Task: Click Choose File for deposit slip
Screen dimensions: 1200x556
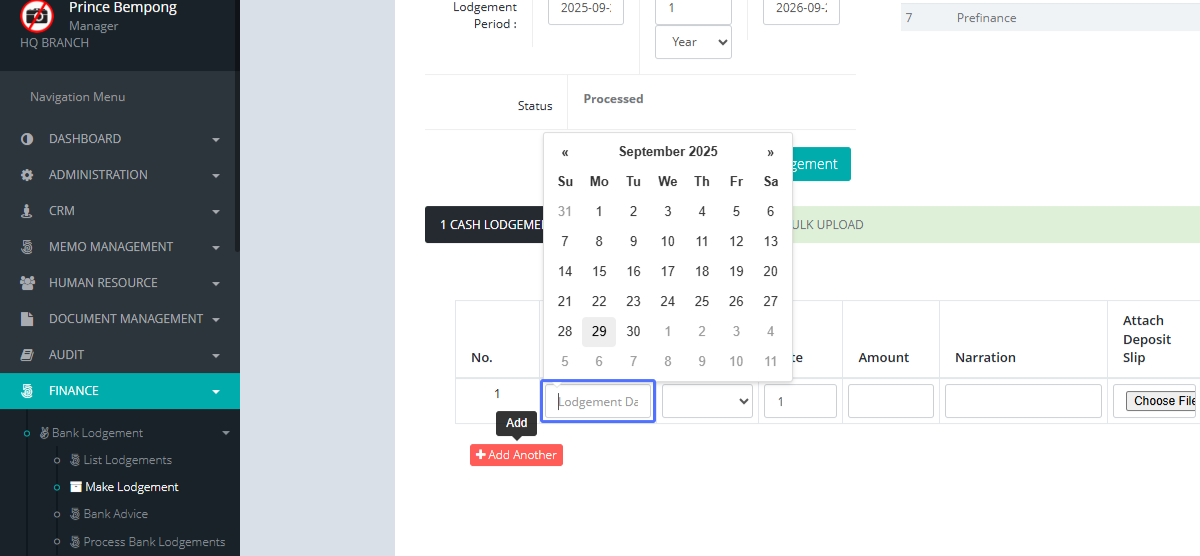Action: 1160,401
